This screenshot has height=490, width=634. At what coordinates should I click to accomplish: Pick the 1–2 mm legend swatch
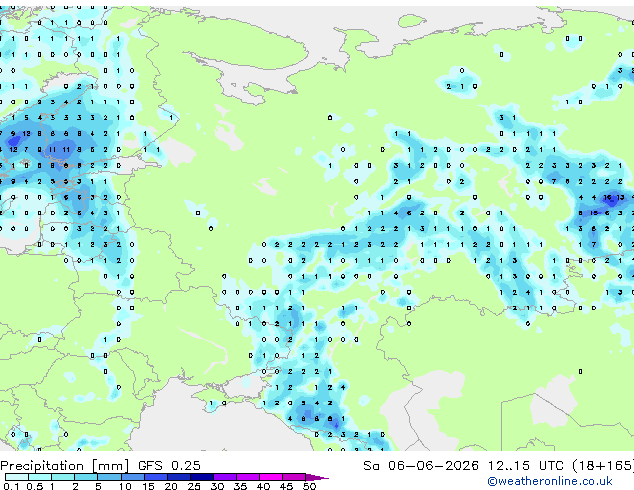(63, 477)
